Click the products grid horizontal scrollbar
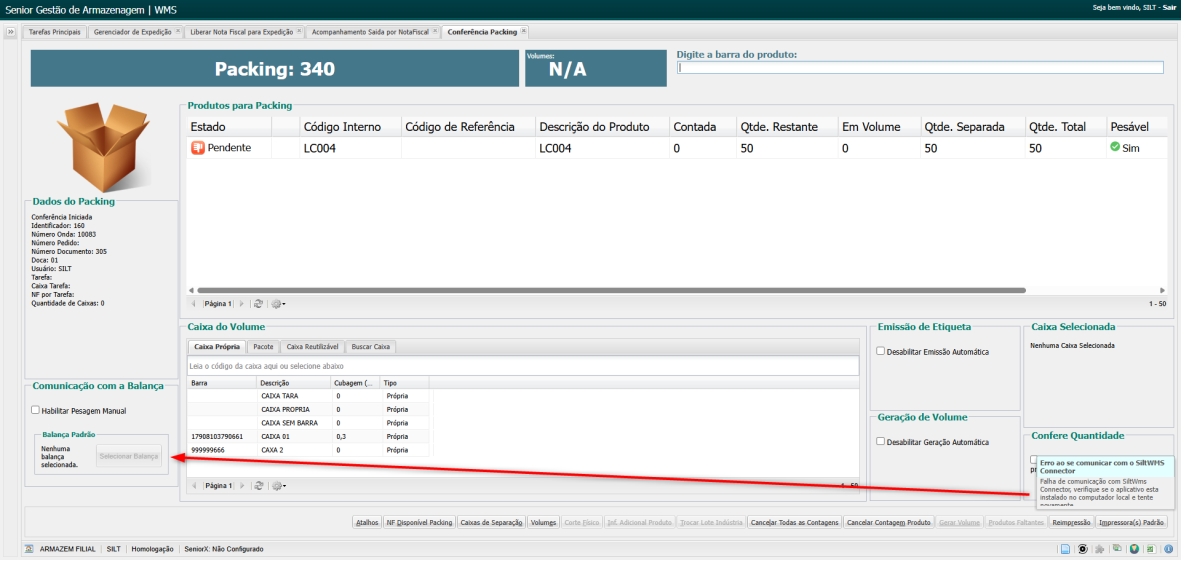The width and height of the screenshot is (1191, 570). coord(611,290)
